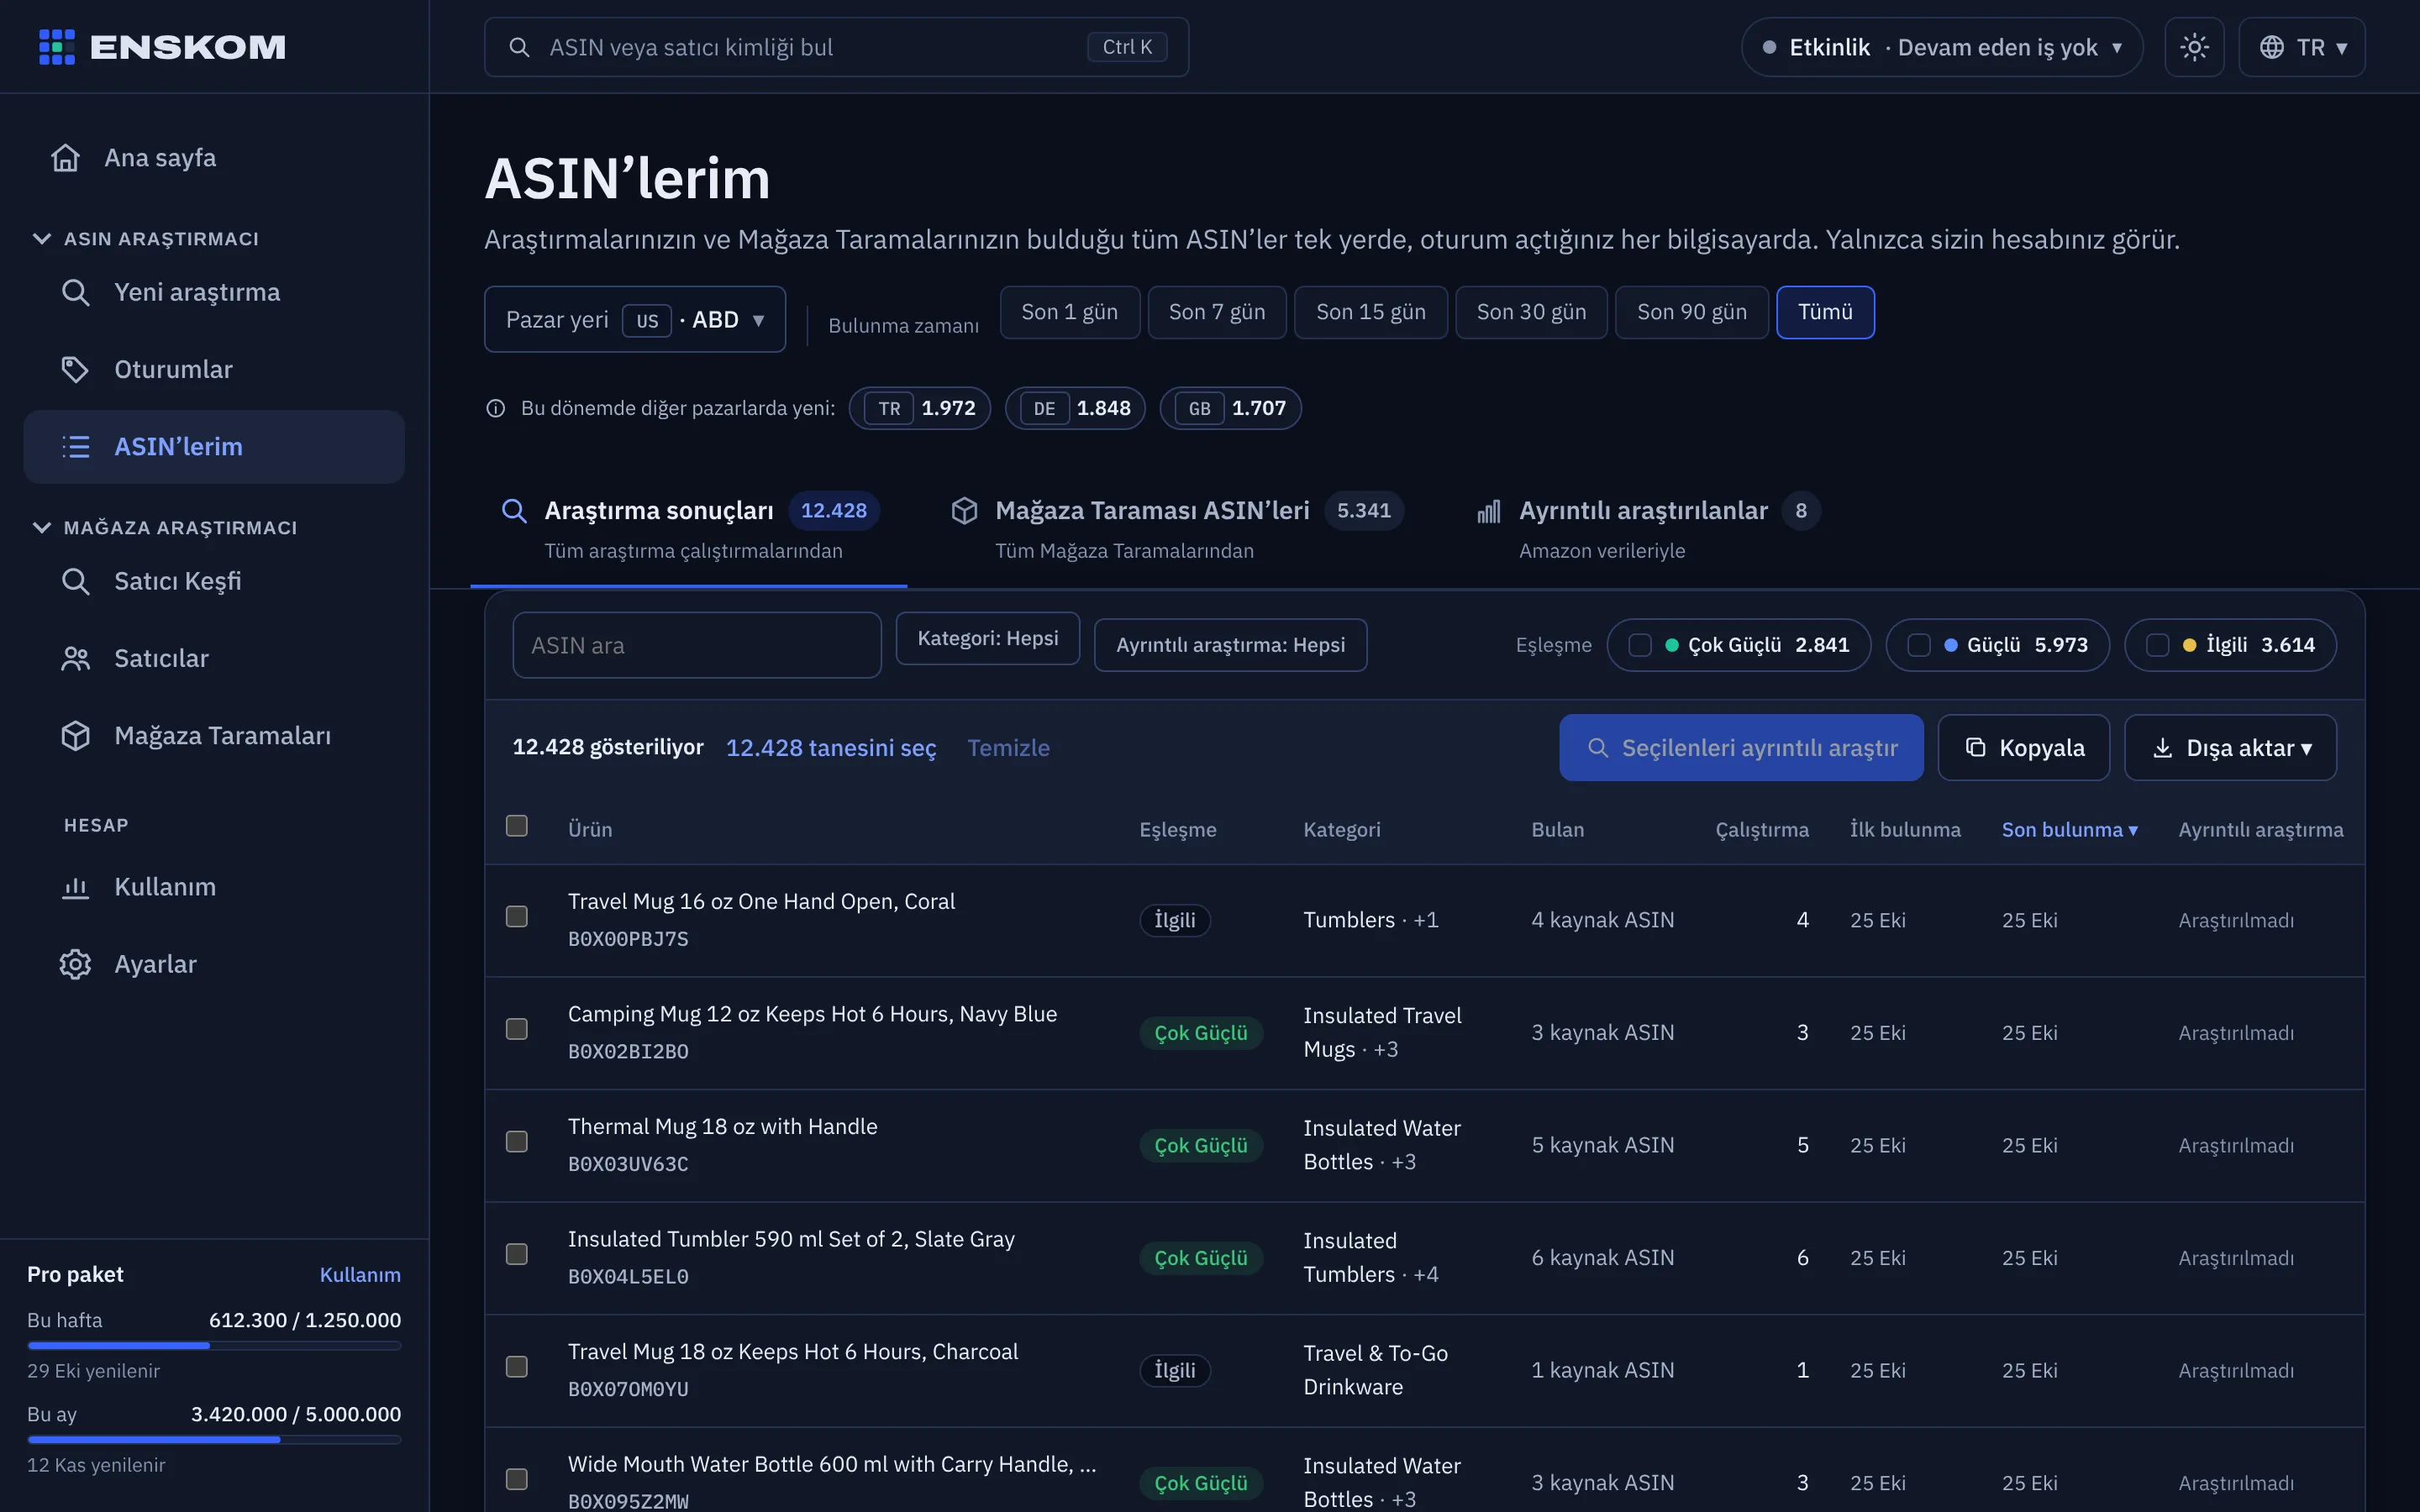Open Ana sayfa home icon
This screenshot has height=1512, width=2420.
pos(66,158)
